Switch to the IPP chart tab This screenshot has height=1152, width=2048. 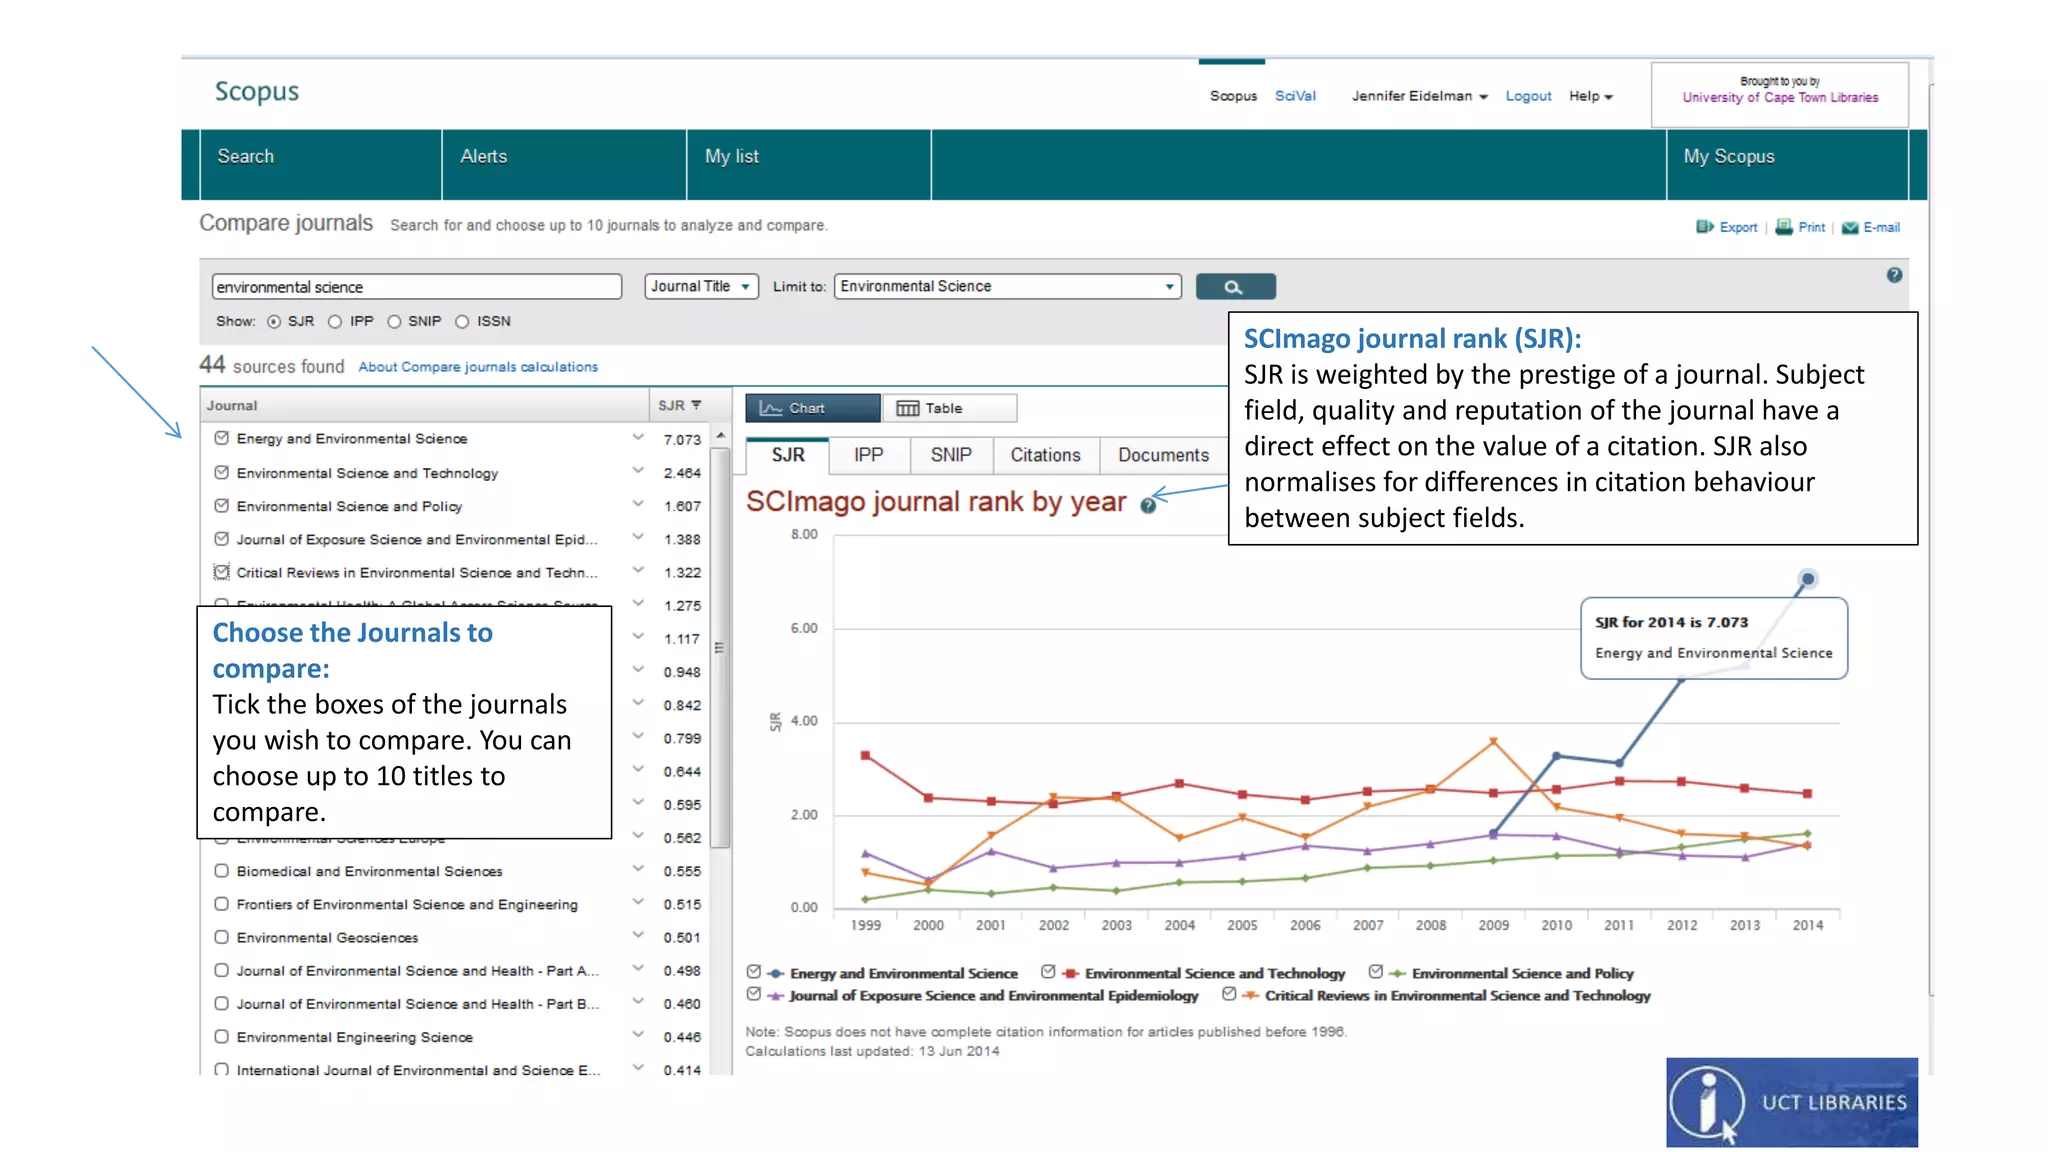(x=868, y=455)
